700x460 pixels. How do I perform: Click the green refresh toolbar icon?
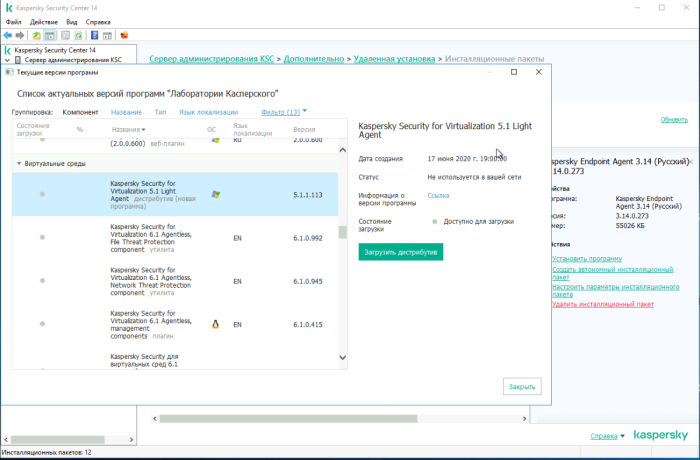[79, 35]
